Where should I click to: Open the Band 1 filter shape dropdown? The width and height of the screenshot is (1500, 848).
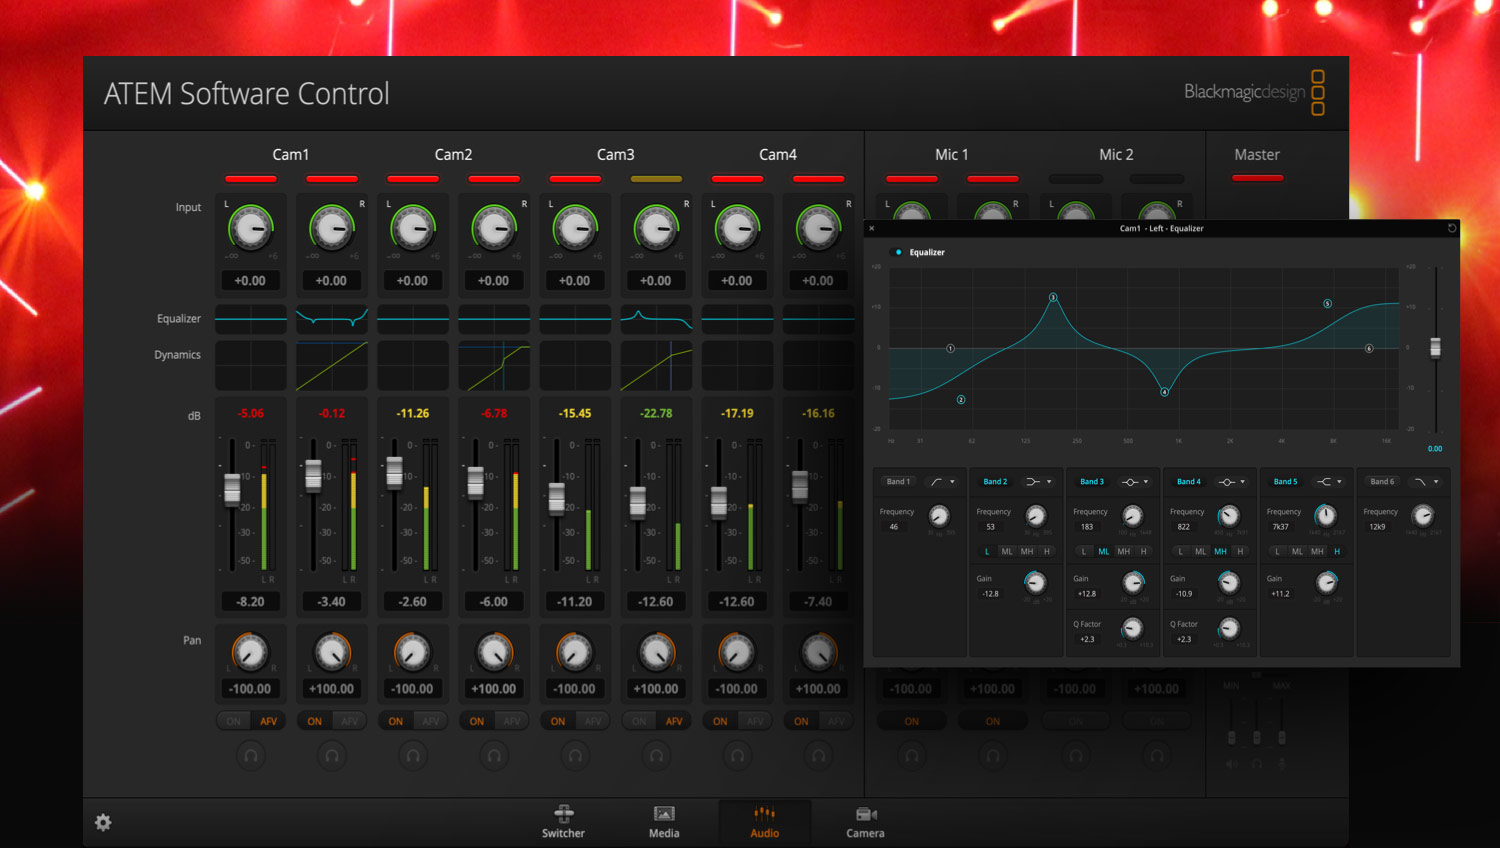pos(941,481)
